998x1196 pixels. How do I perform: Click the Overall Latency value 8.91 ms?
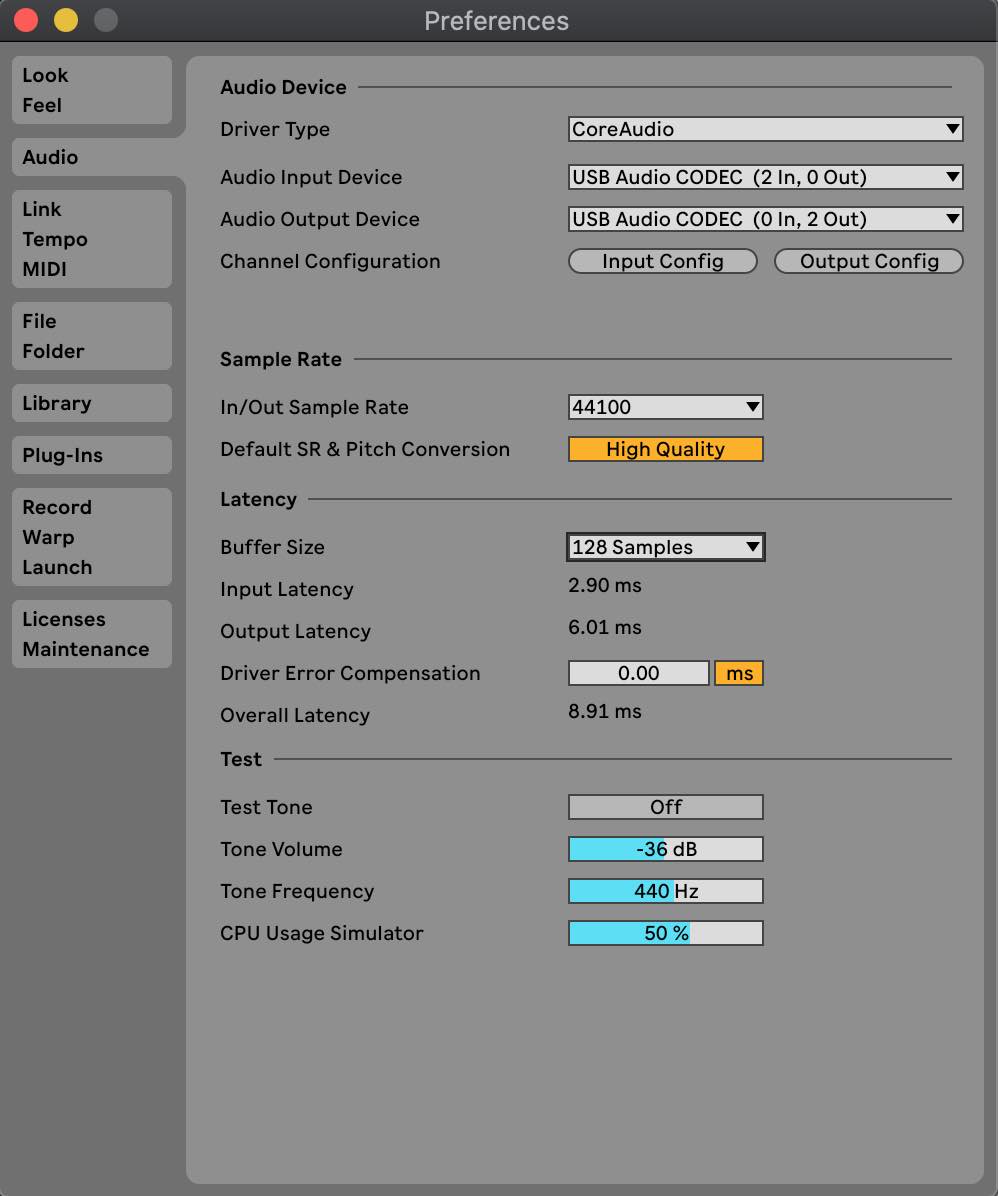coord(604,712)
